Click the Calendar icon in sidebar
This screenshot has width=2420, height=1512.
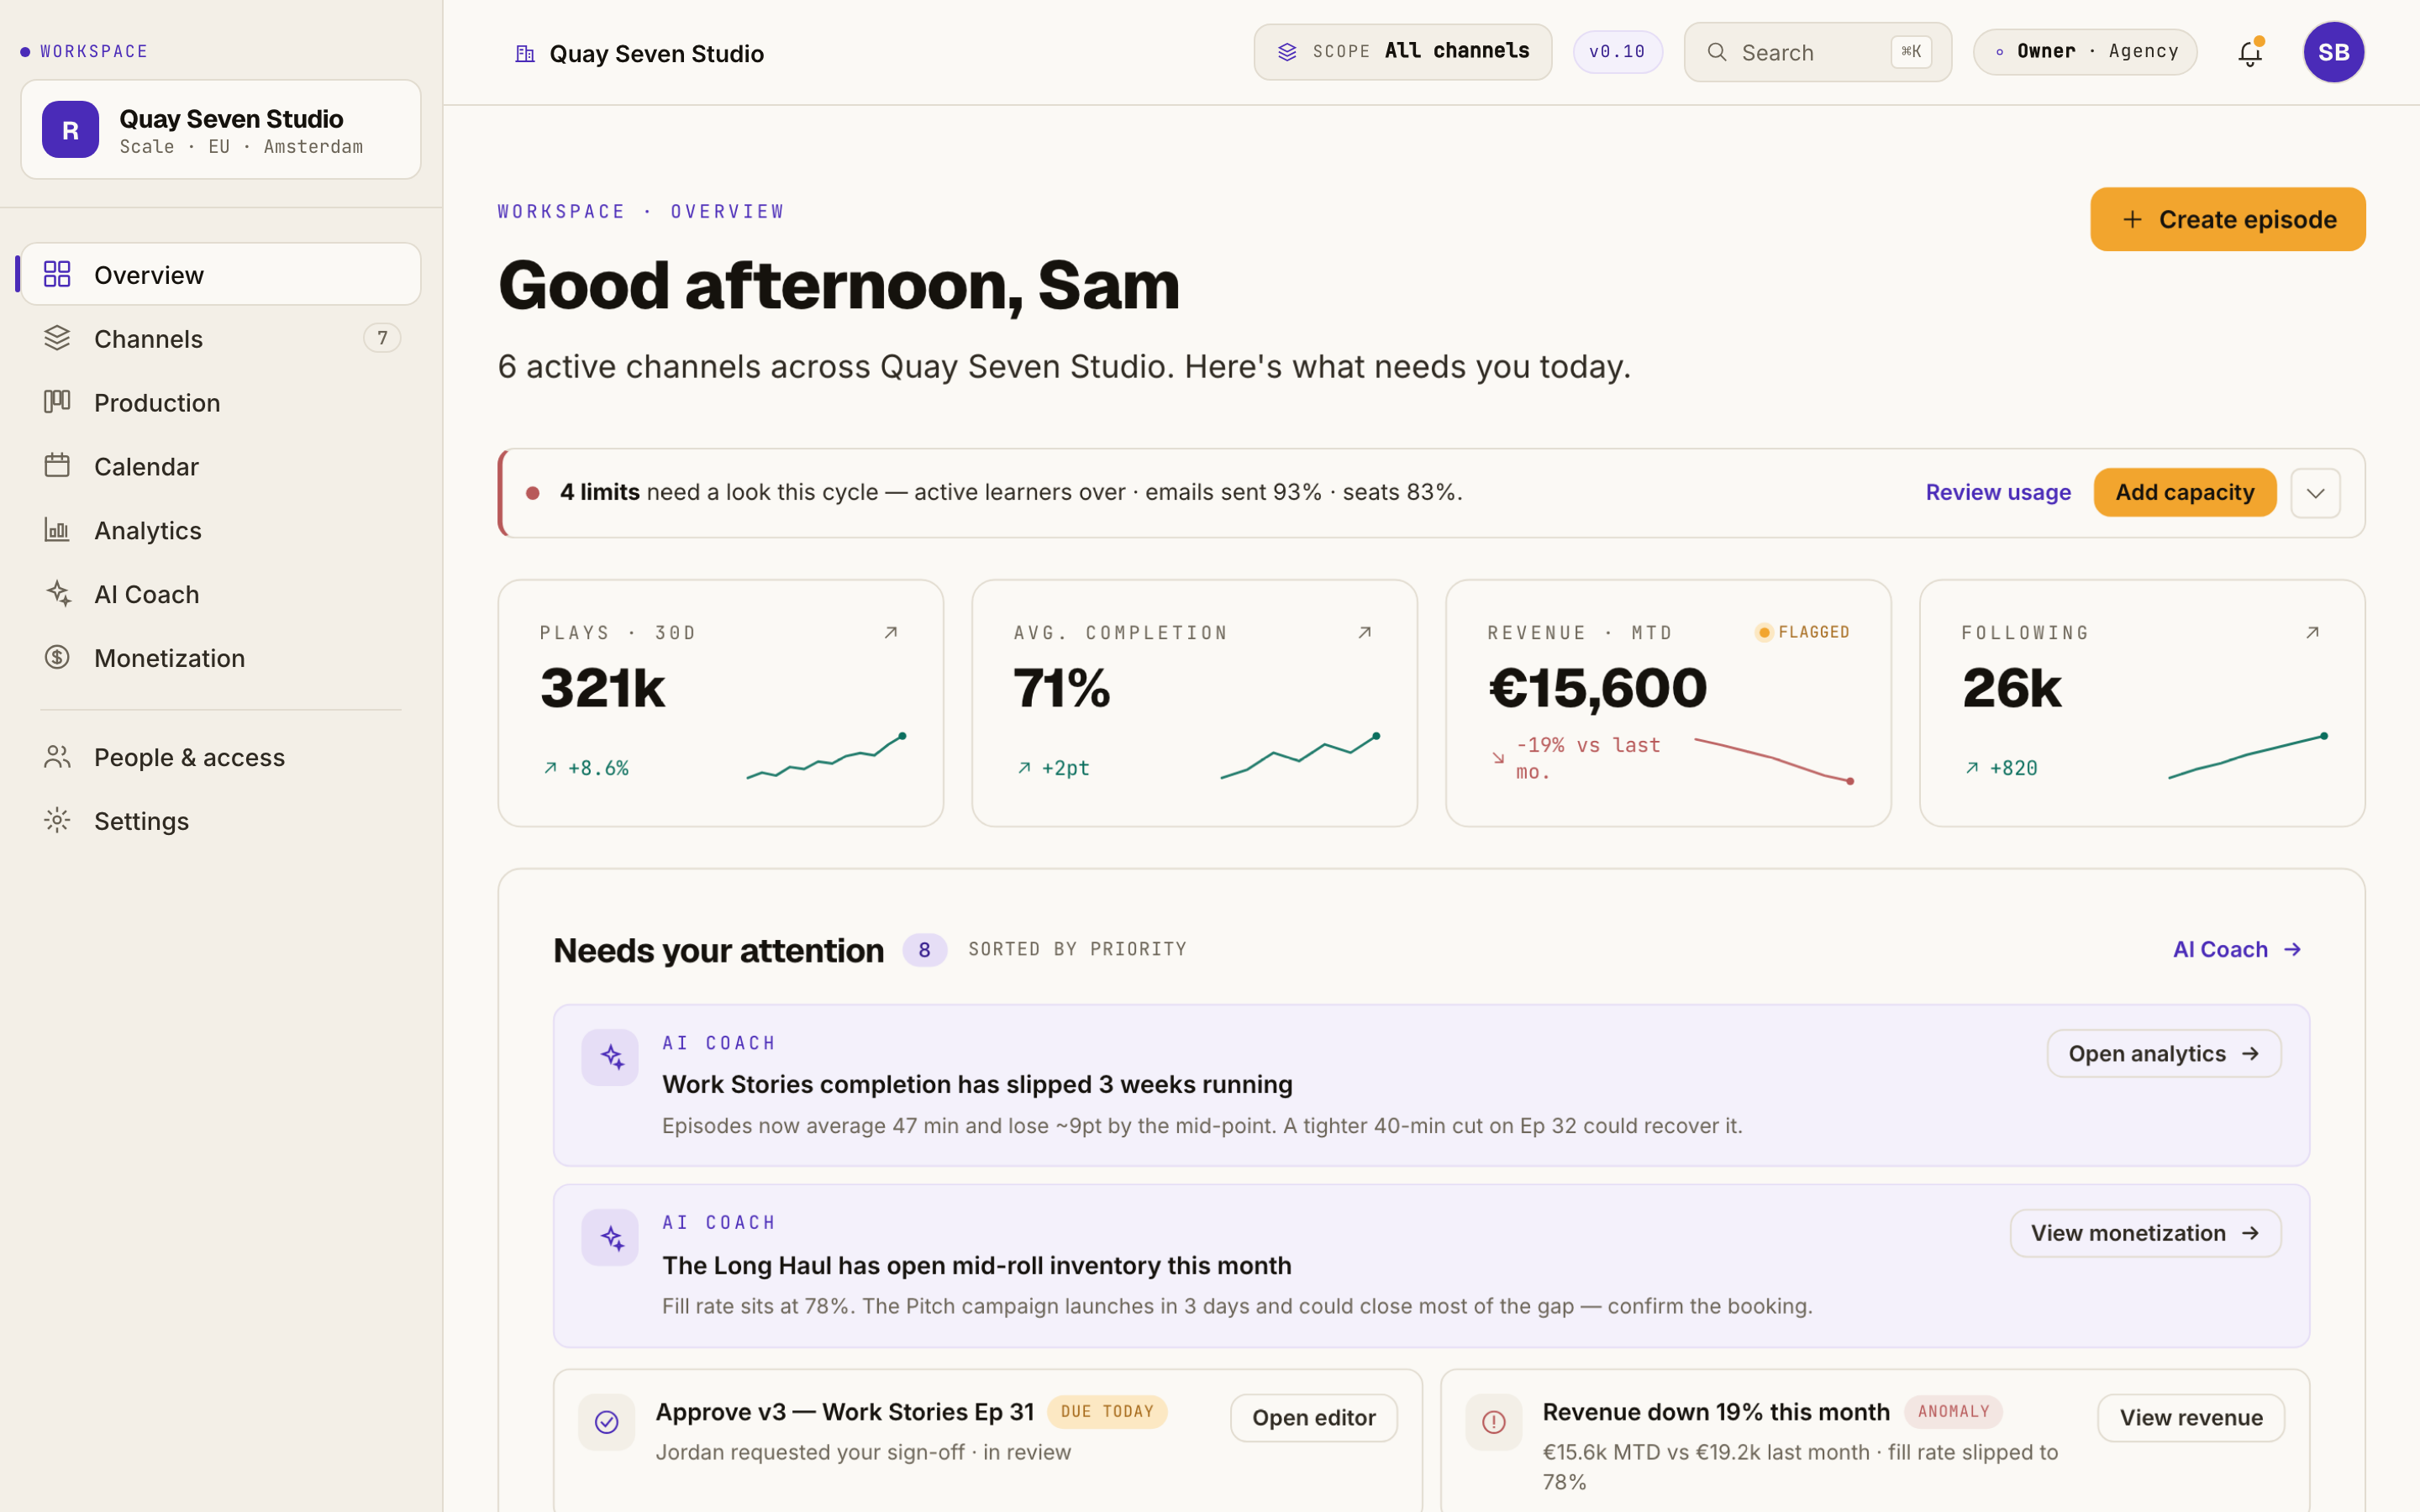57,466
